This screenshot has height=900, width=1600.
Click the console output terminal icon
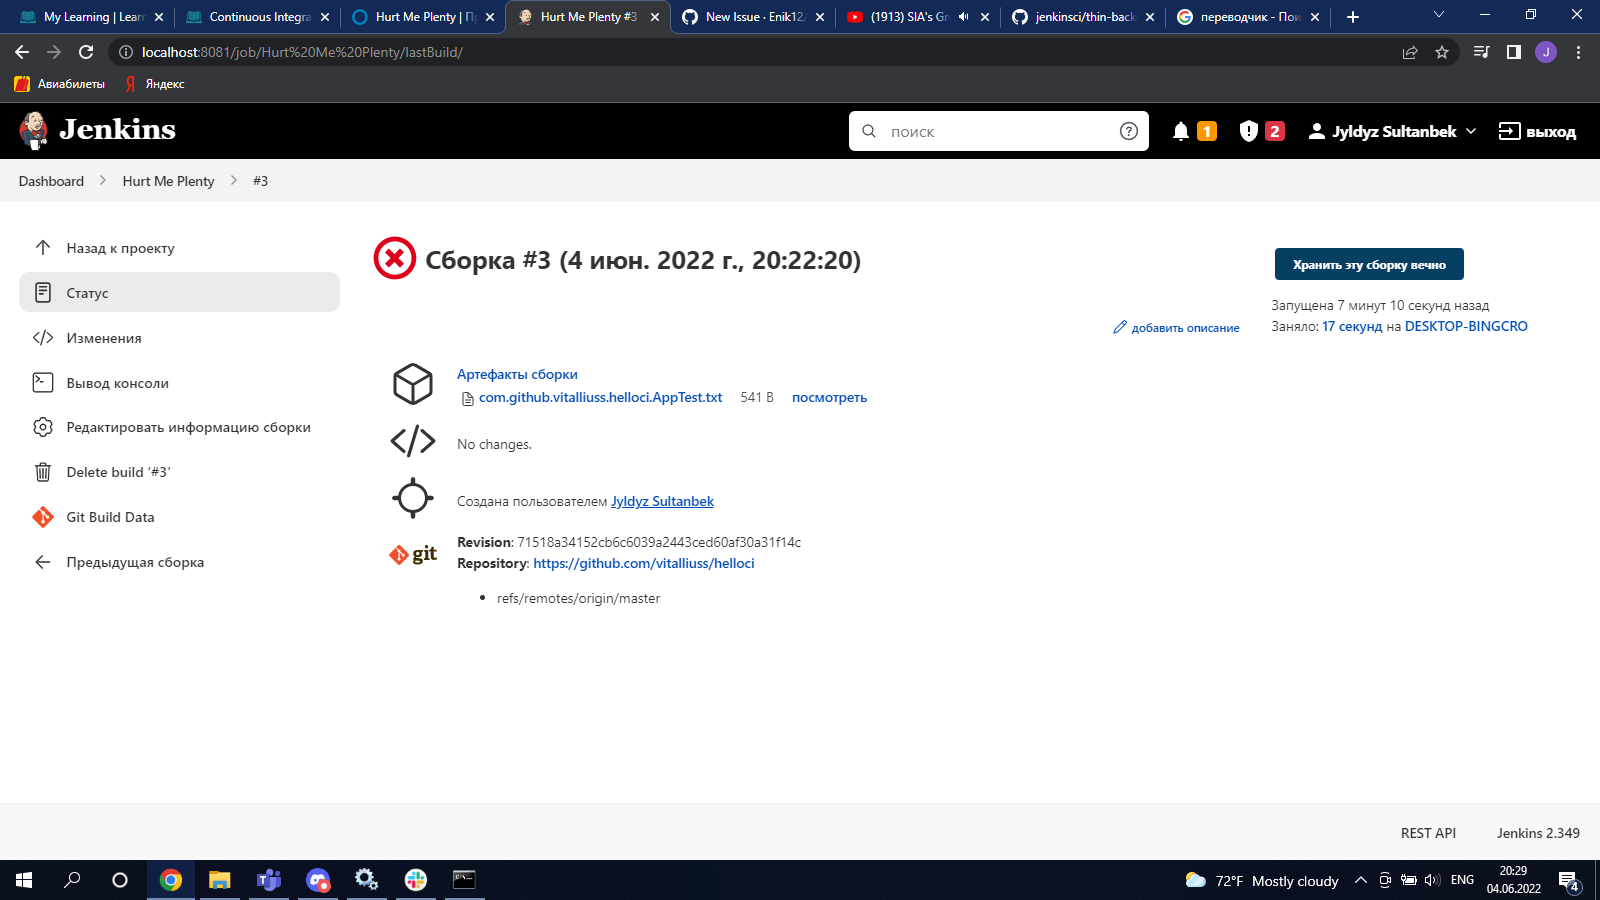(x=43, y=382)
